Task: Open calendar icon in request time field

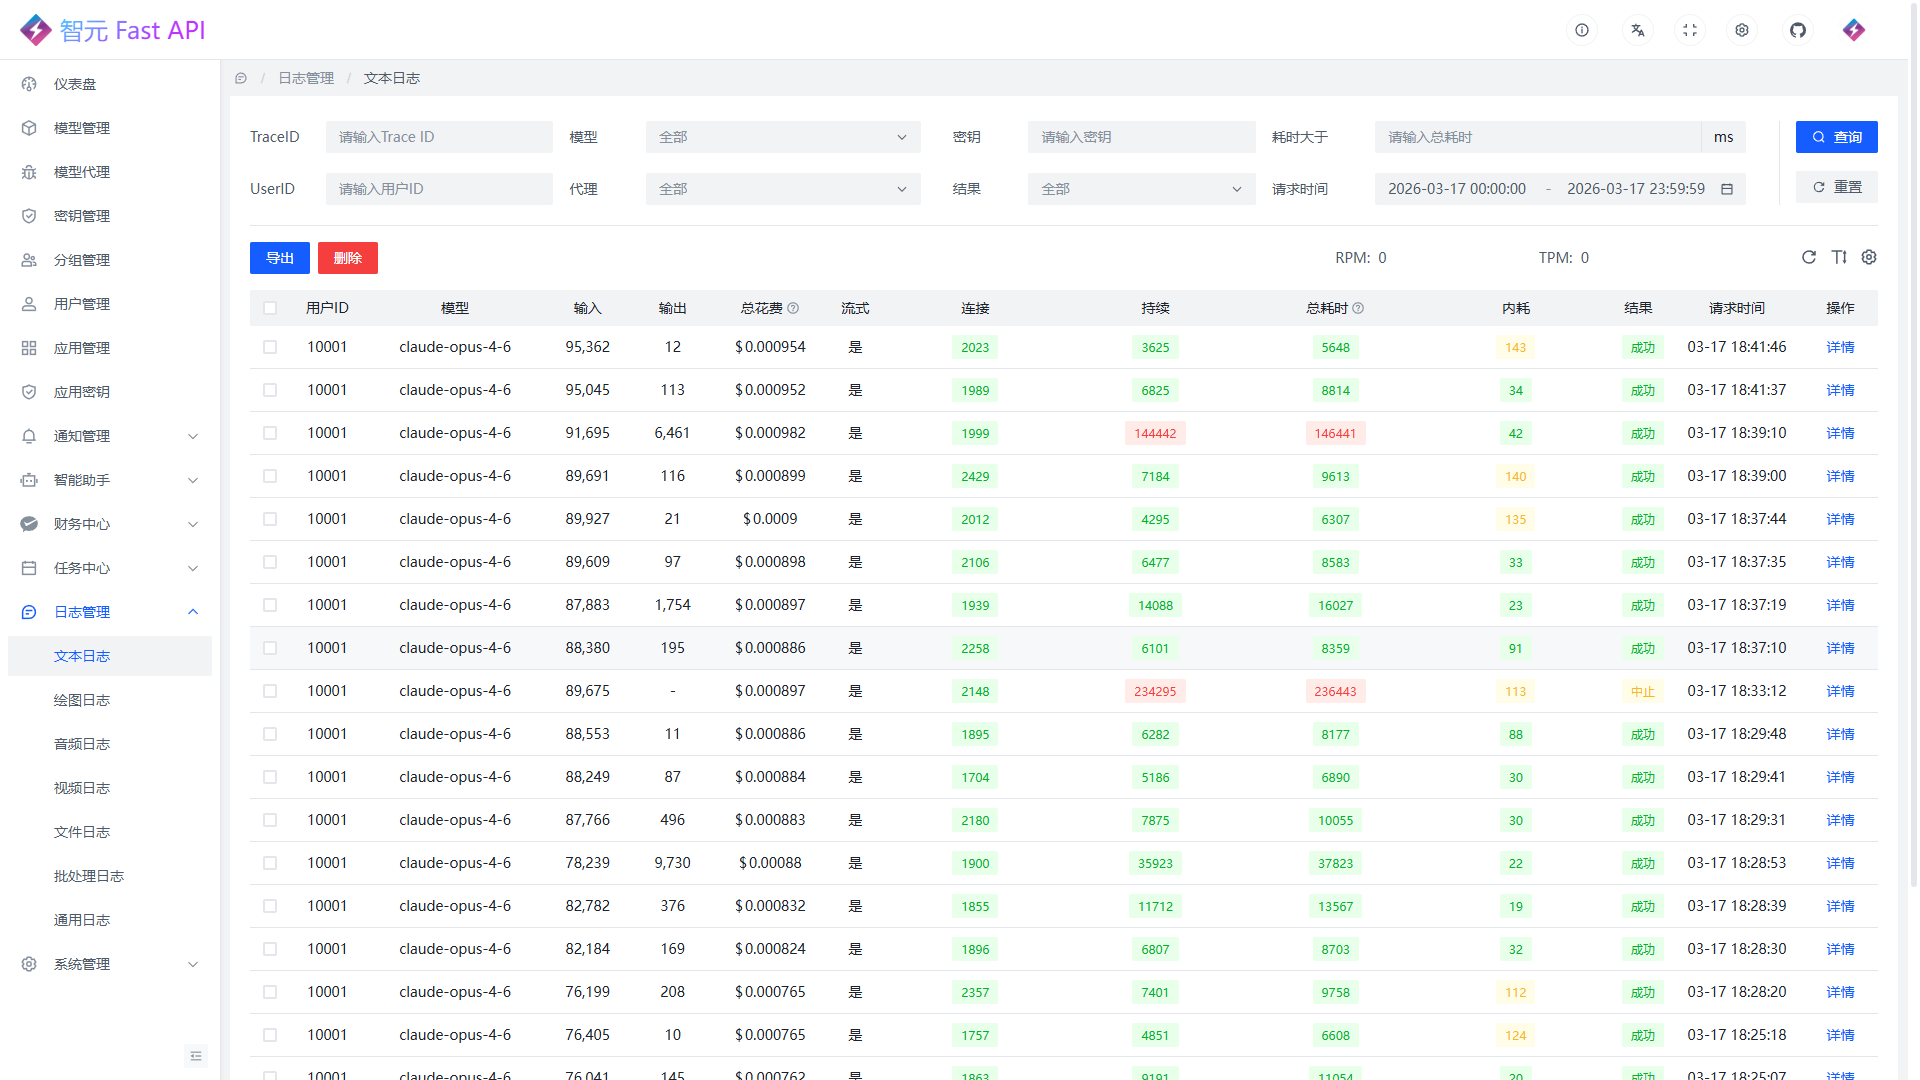Action: tap(1726, 189)
